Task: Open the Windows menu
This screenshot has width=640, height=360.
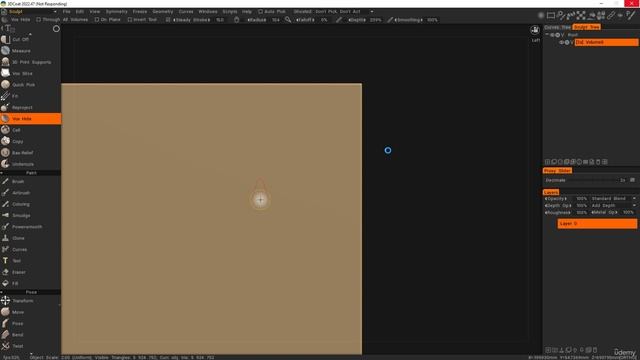Action: click(208, 11)
